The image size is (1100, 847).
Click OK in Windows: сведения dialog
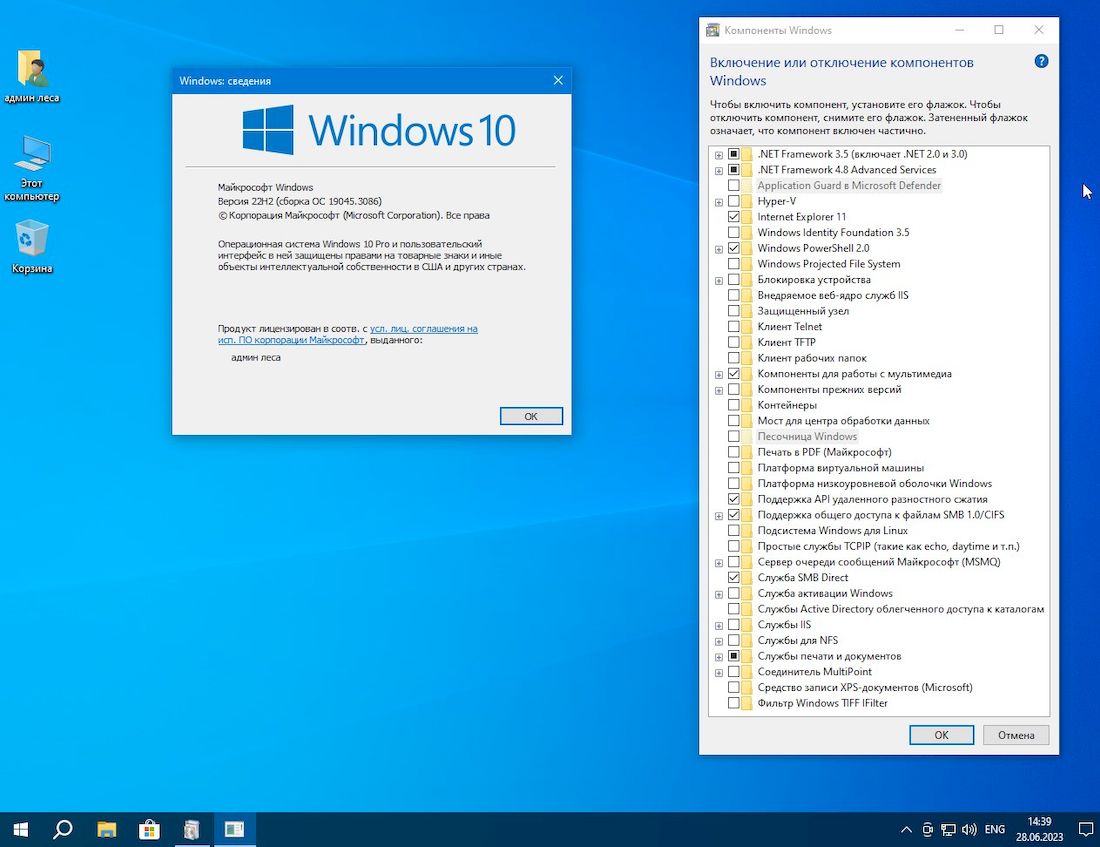click(x=531, y=416)
